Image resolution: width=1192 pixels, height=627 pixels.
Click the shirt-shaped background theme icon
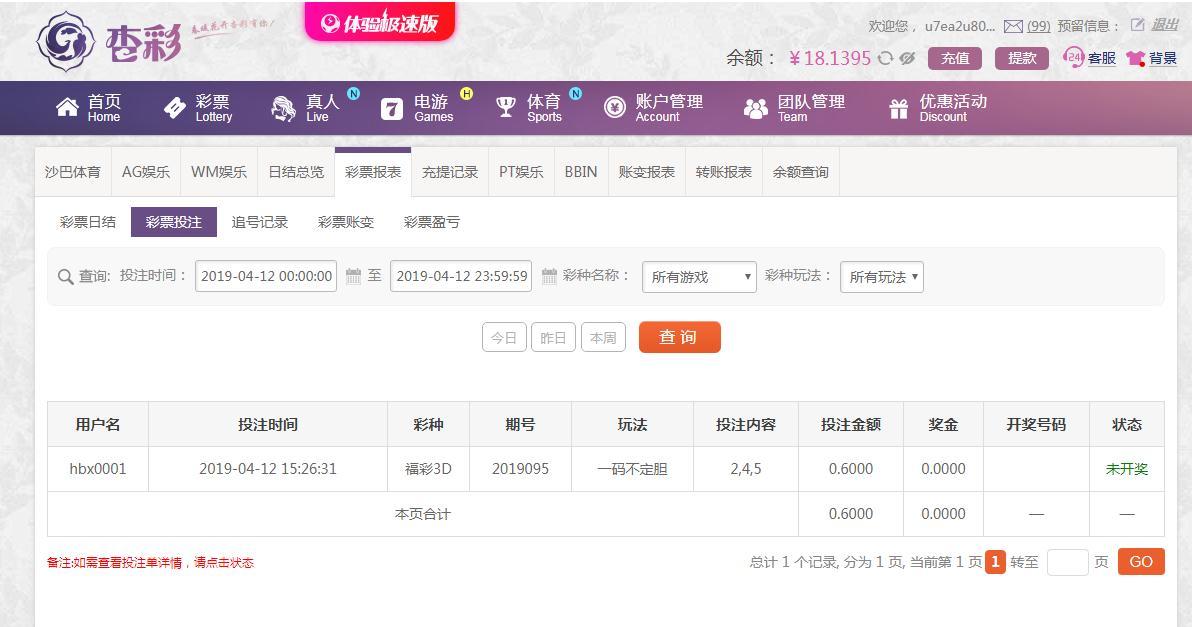tap(1135, 59)
